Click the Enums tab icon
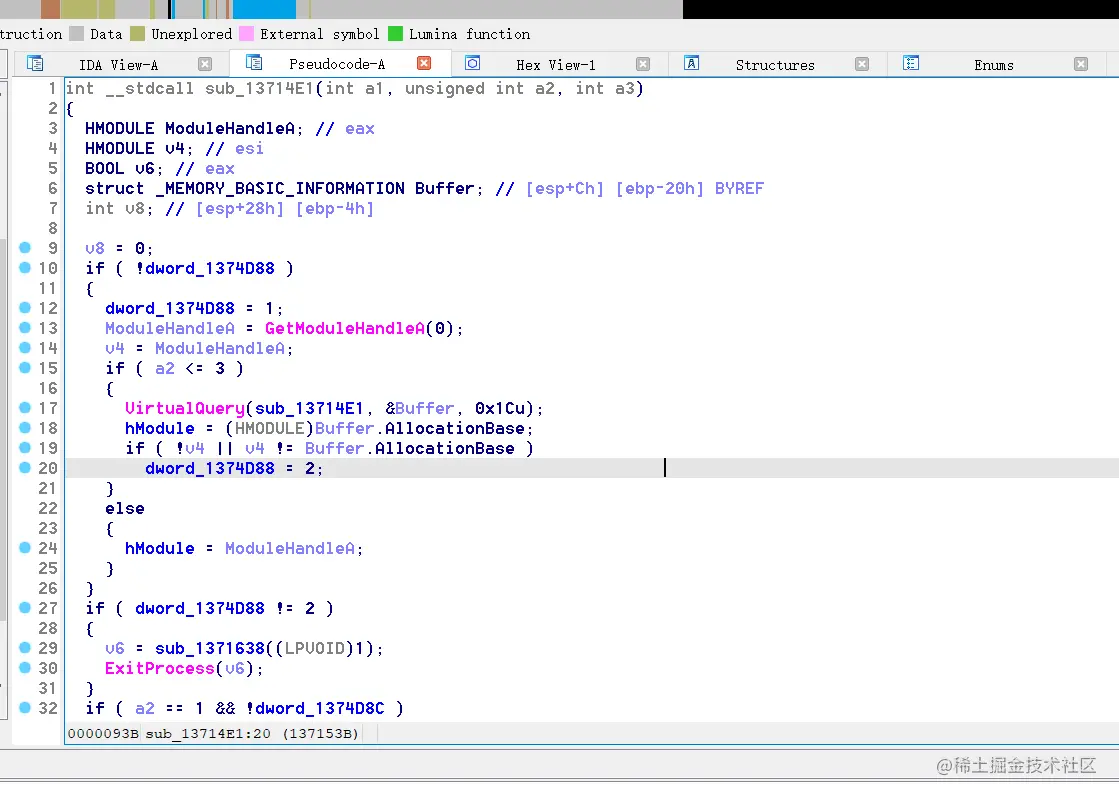1119x798 pixels. click(x=911, y=64)
